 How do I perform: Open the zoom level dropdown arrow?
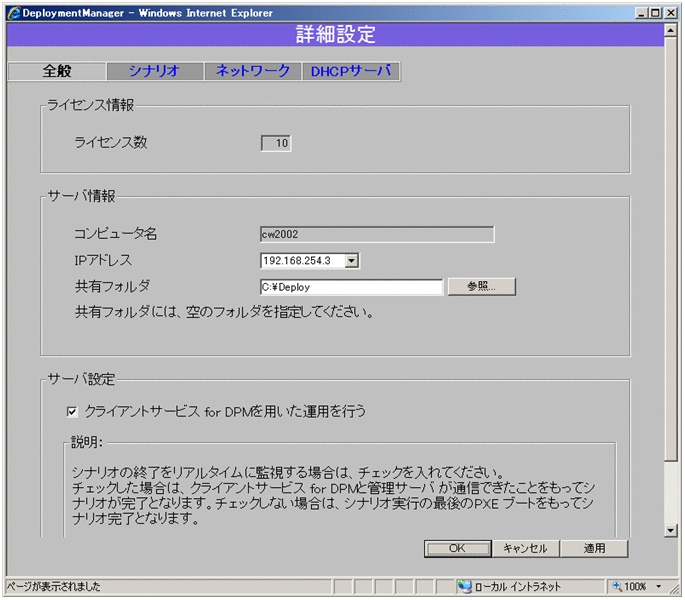[x=658, y=586]
